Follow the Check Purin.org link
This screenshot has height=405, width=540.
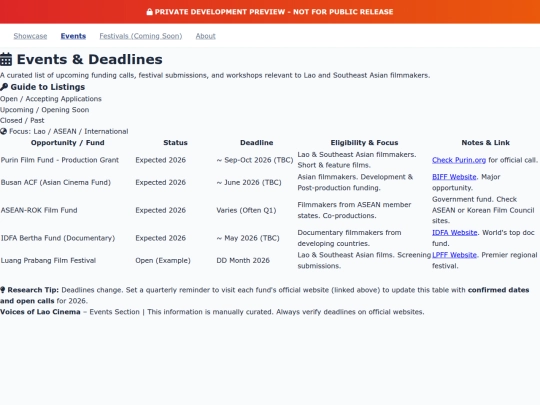[459, 160]
